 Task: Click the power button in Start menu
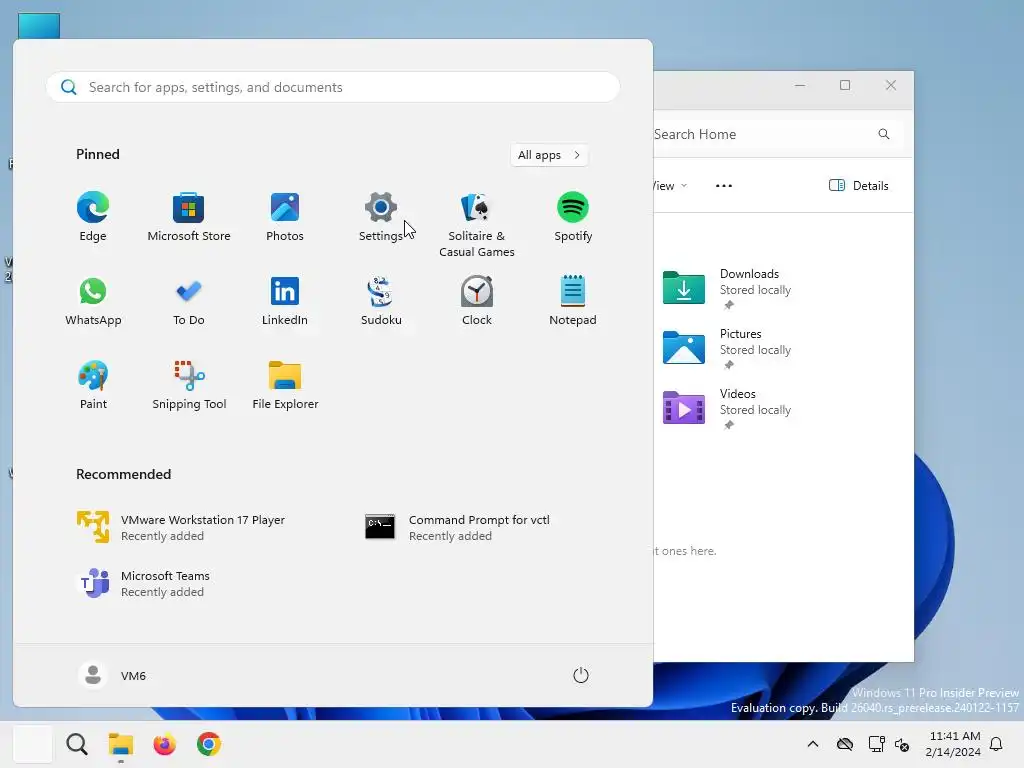[581, 675]
